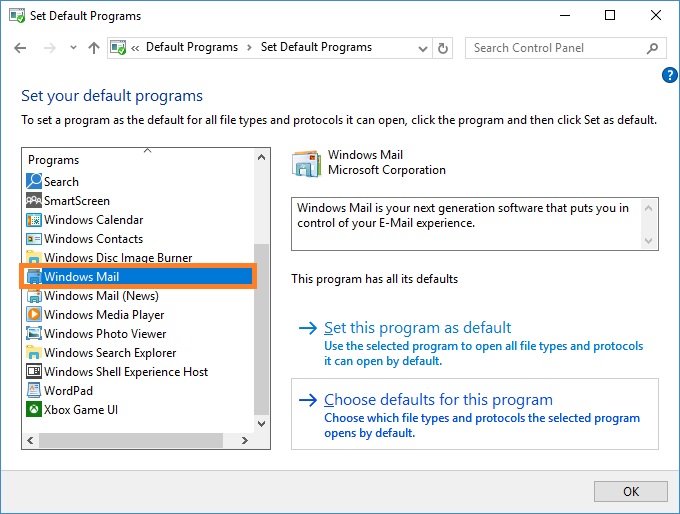Go back with the back arrow

[x=20, y=48]
